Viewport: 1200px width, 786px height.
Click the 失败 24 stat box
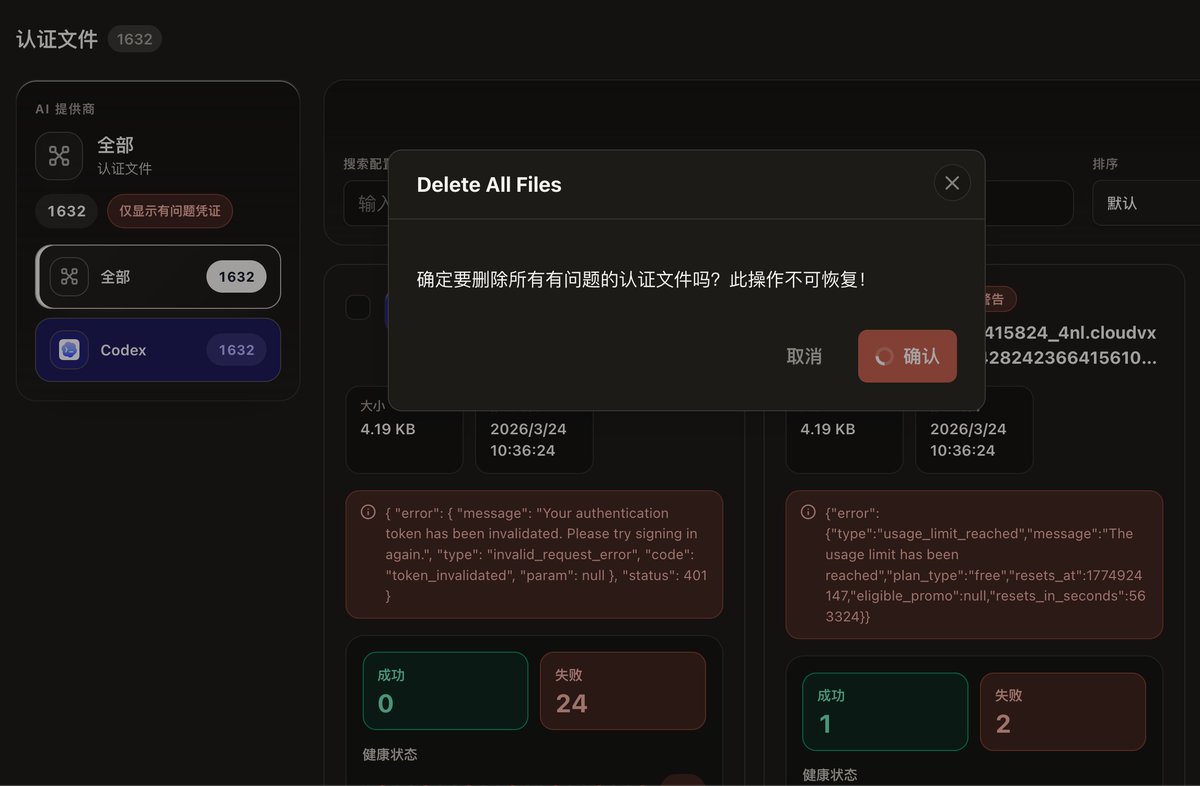623,691
